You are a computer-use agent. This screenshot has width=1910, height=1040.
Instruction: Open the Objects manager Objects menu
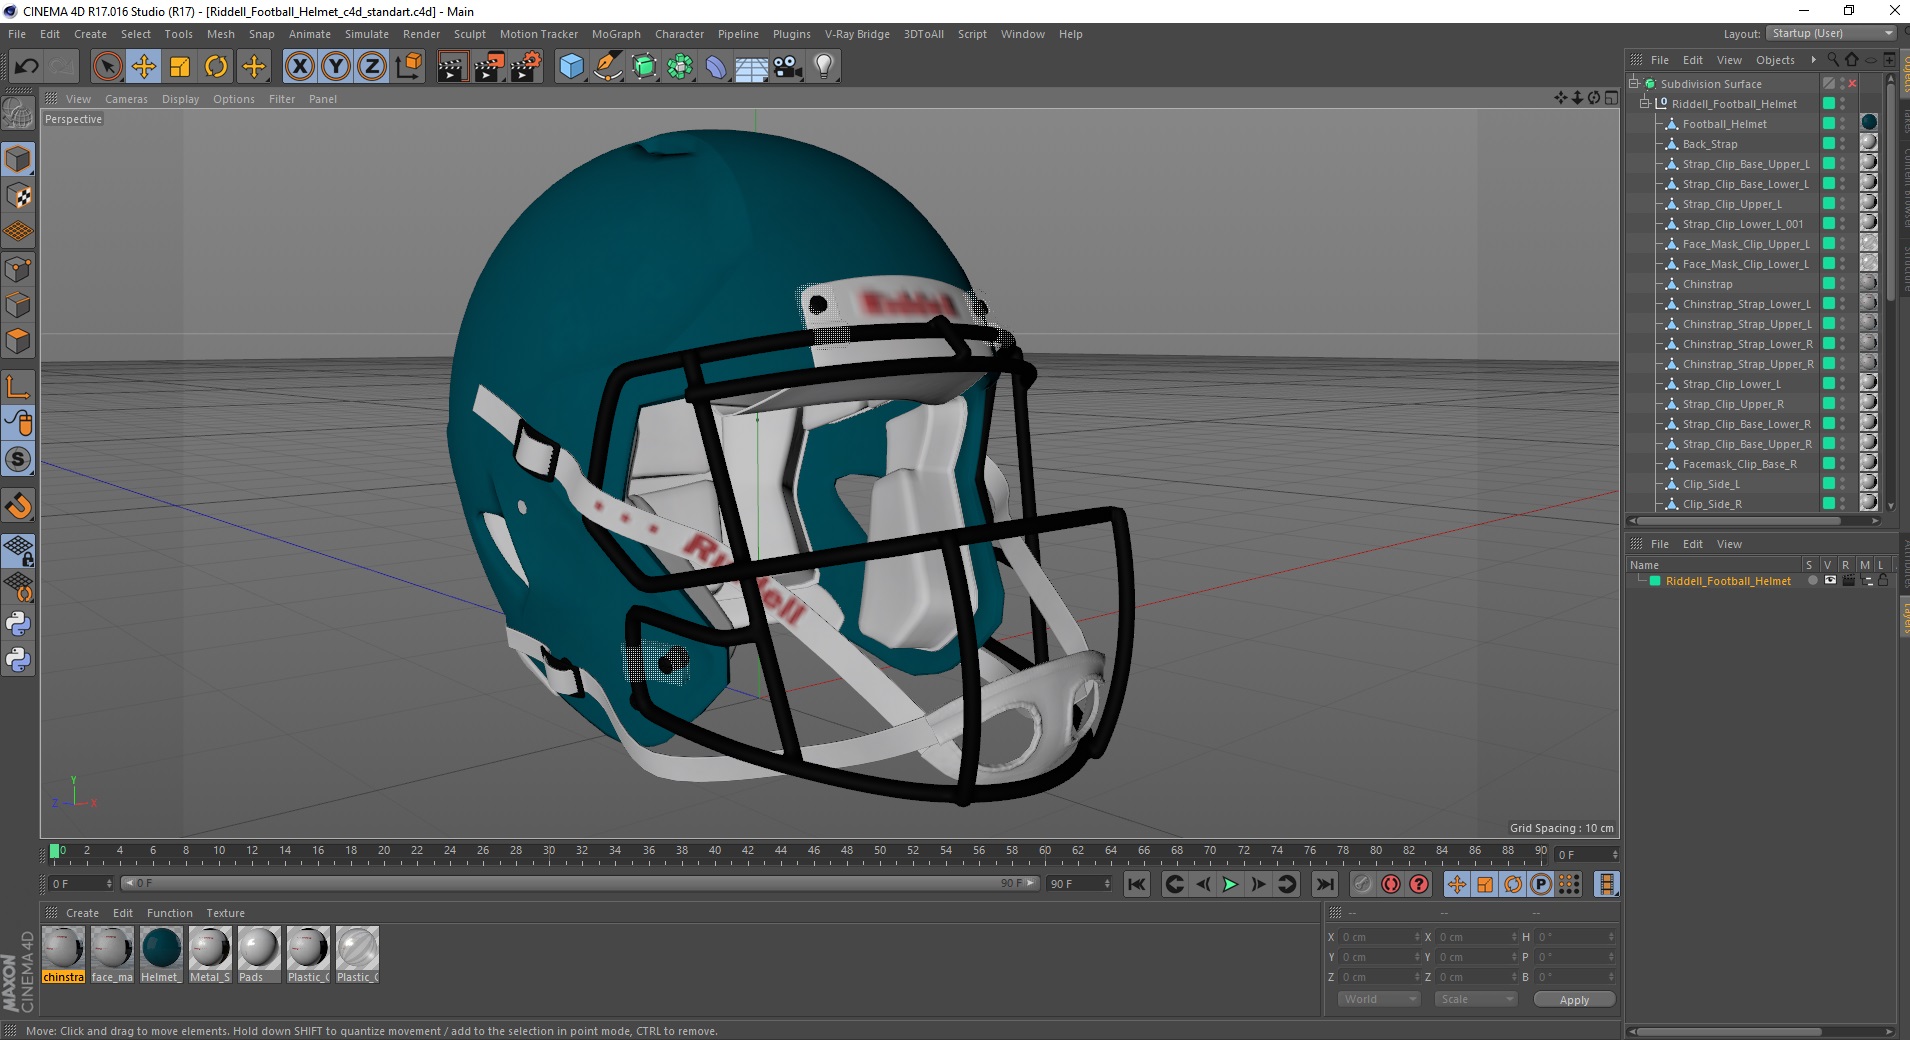pyautogui.click(x=1775, y=60)
